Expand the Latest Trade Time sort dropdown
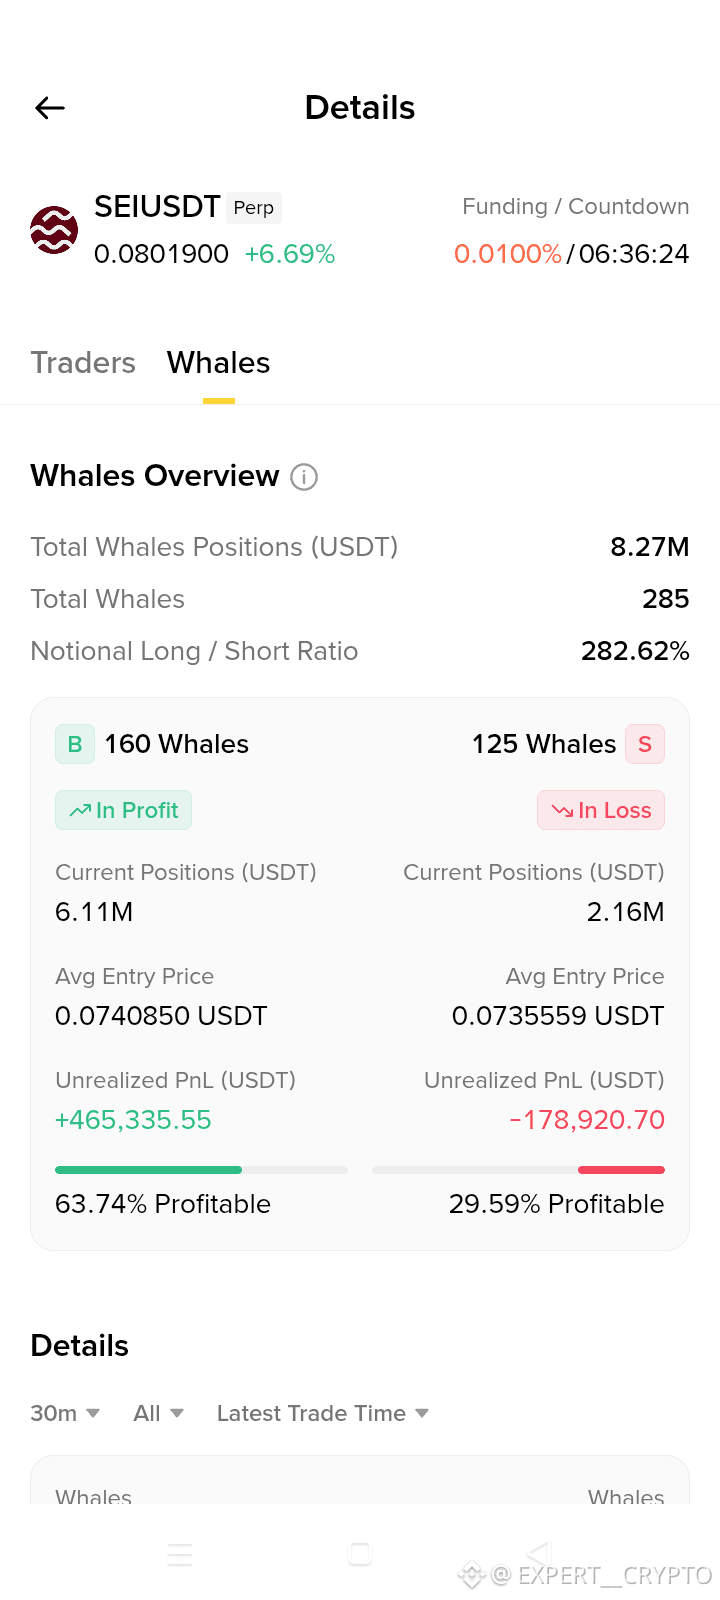Screen dimensions: 720x1600 pos(323,1413)
